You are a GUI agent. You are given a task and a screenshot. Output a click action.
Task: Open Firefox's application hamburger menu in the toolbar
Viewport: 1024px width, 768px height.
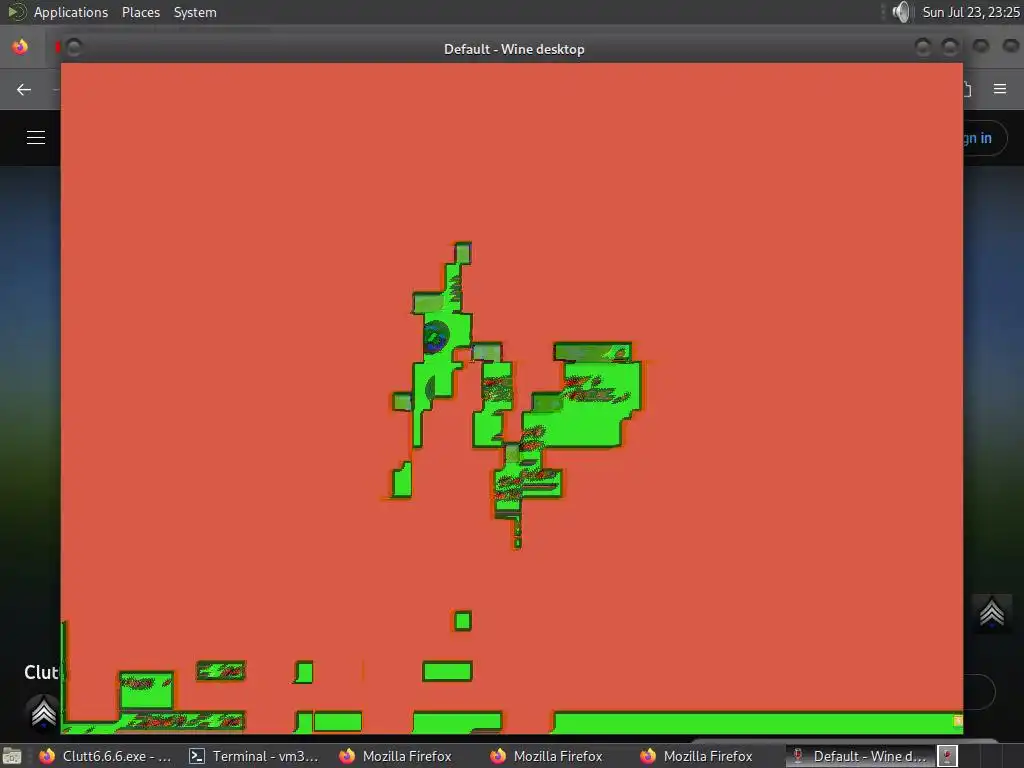tap(1000, 89)
